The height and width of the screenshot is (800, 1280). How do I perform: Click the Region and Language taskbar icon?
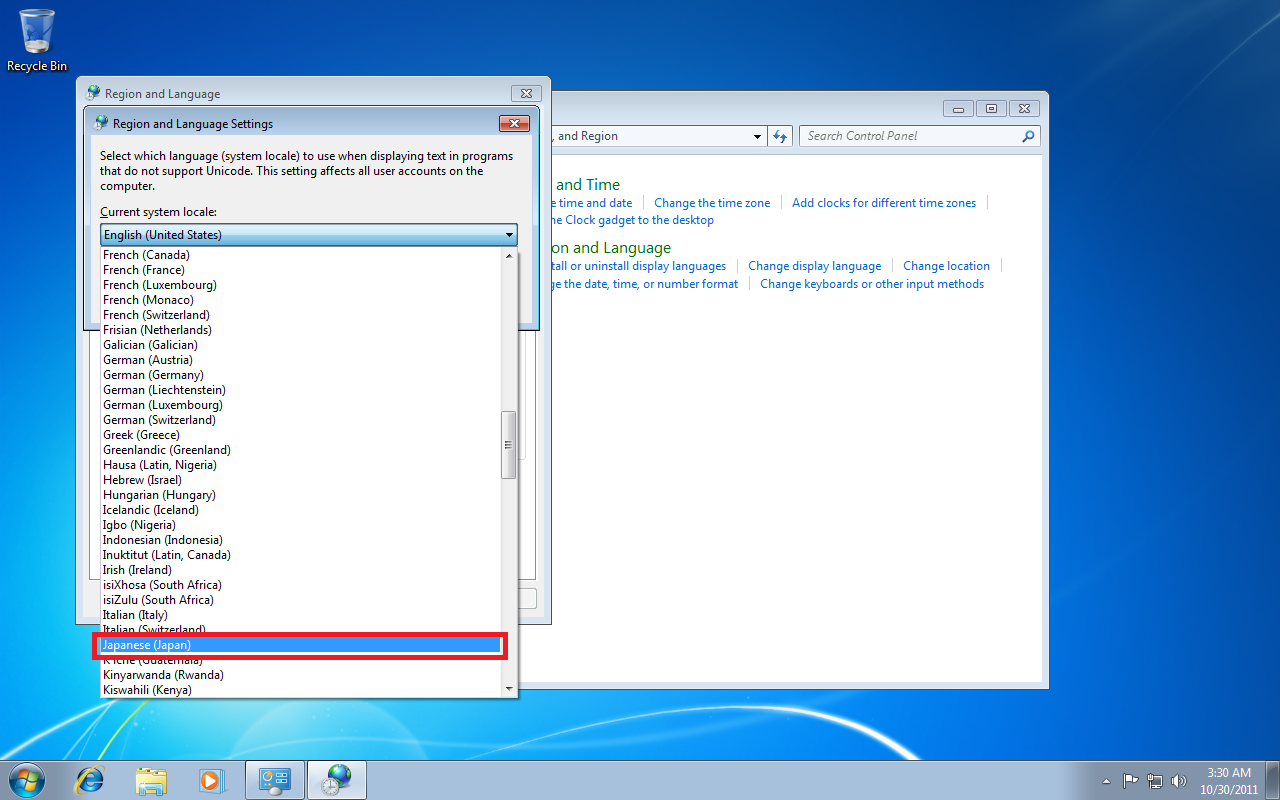click(337, 780)
